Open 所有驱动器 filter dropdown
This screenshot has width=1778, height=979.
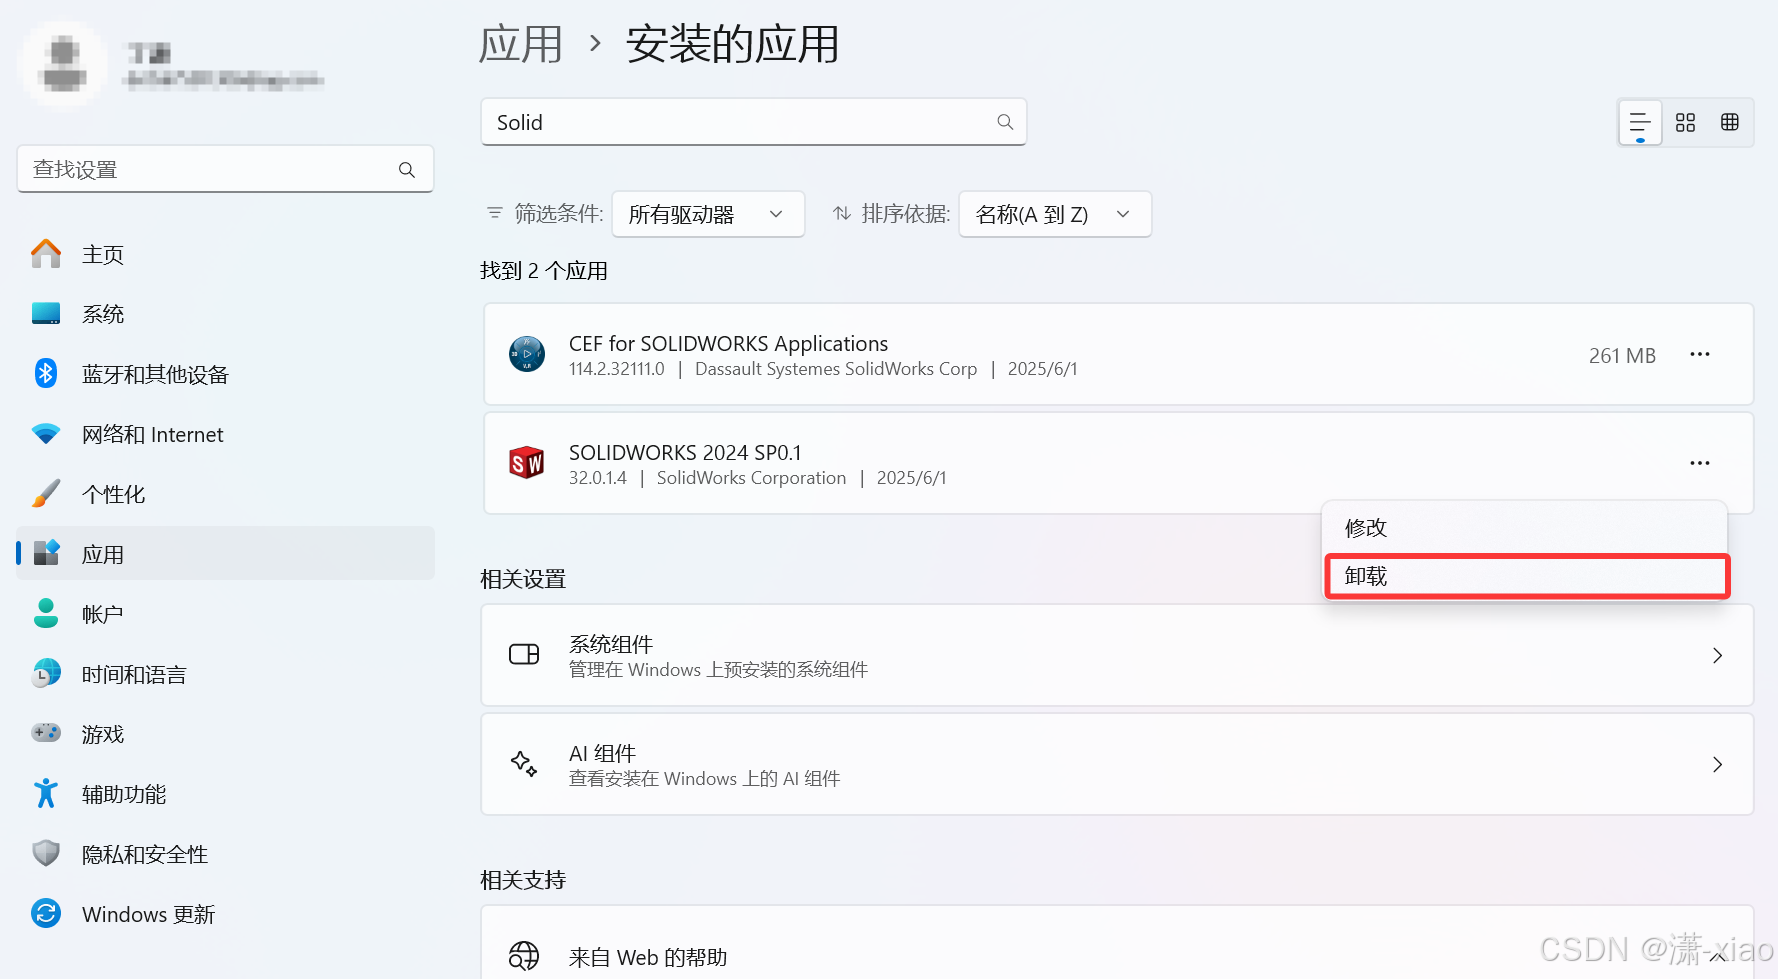pos(708,214)
